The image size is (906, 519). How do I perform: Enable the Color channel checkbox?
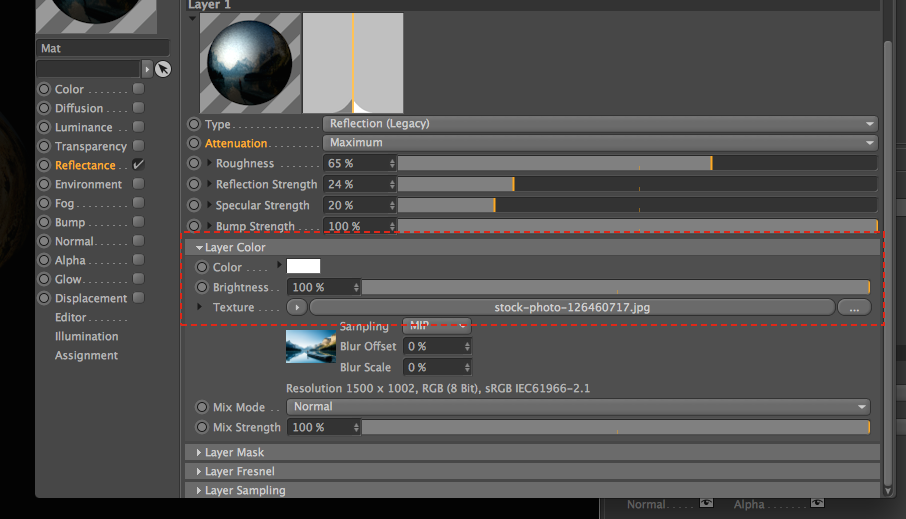click(139, 88)
